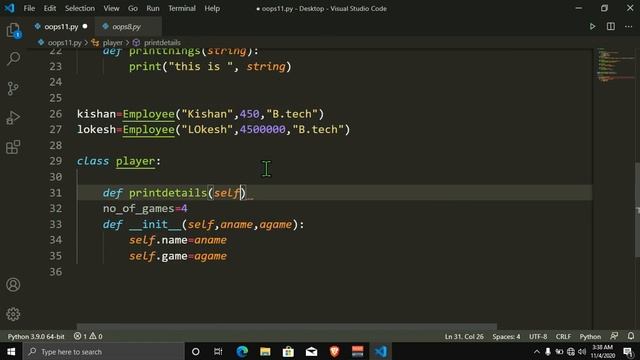
Task: Launch Brave browser from taskbar
Action: (x=334, y=351)
